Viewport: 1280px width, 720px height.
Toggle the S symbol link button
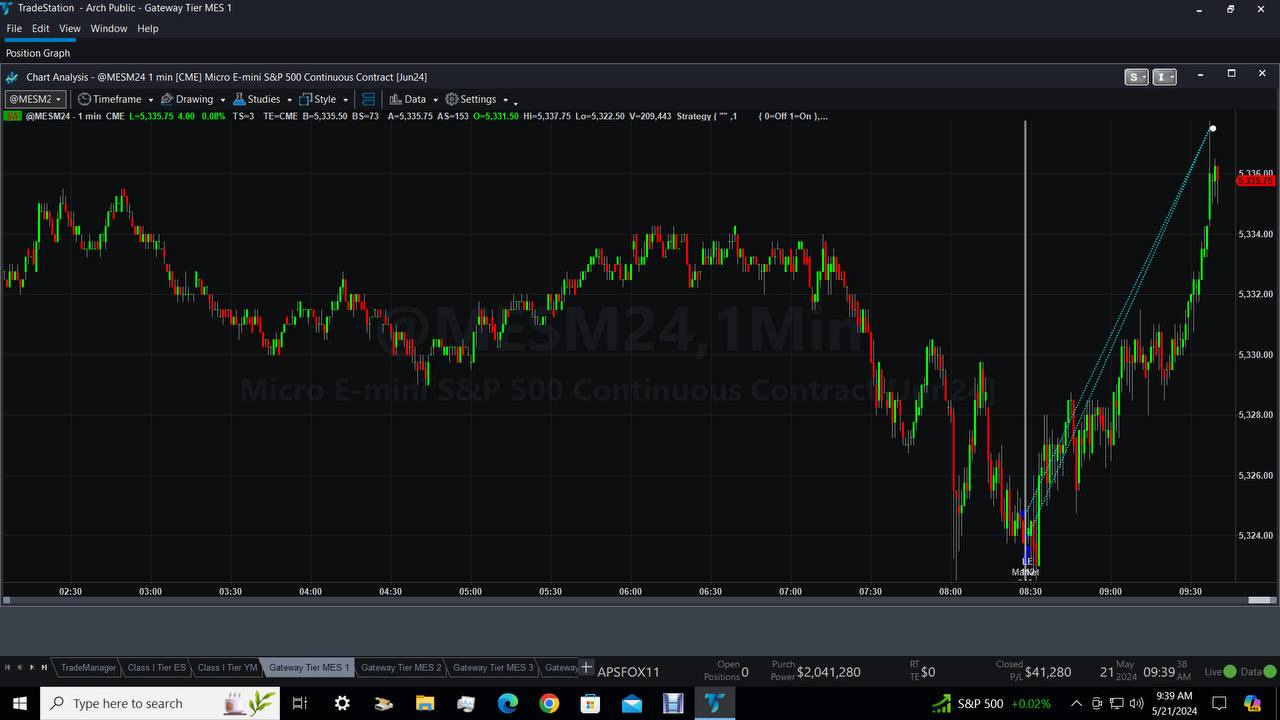(x=1136, y=77)
